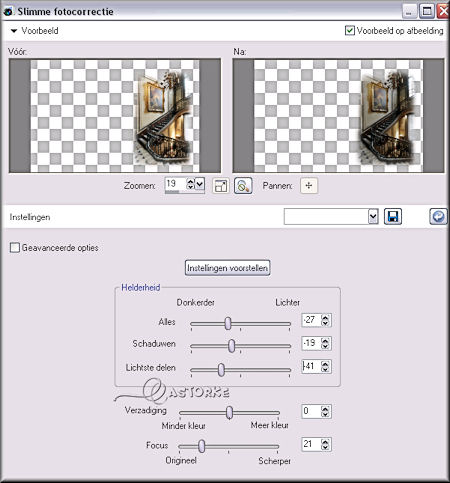This screenshot has width=450, height=483.
Task: Enable Geavanceerde opties checkbox
Action: 15,248
